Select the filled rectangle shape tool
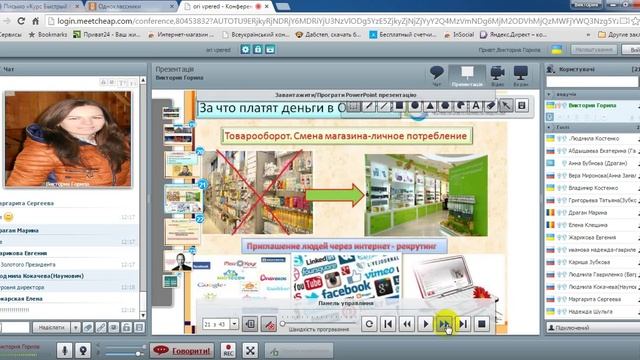 coord(399,106)
